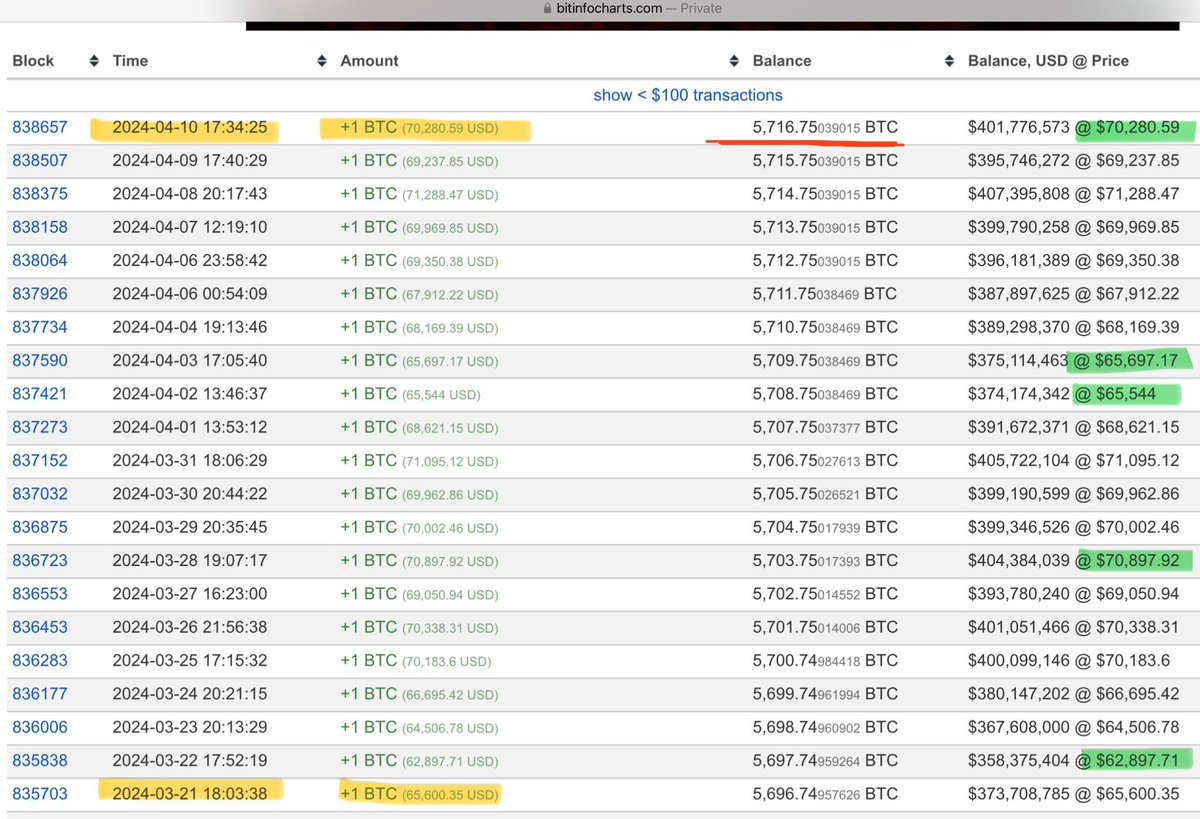Sort by Amount column arrows
The width and height of the screenshot is (1200, 819).
click(x=734, y=61)
